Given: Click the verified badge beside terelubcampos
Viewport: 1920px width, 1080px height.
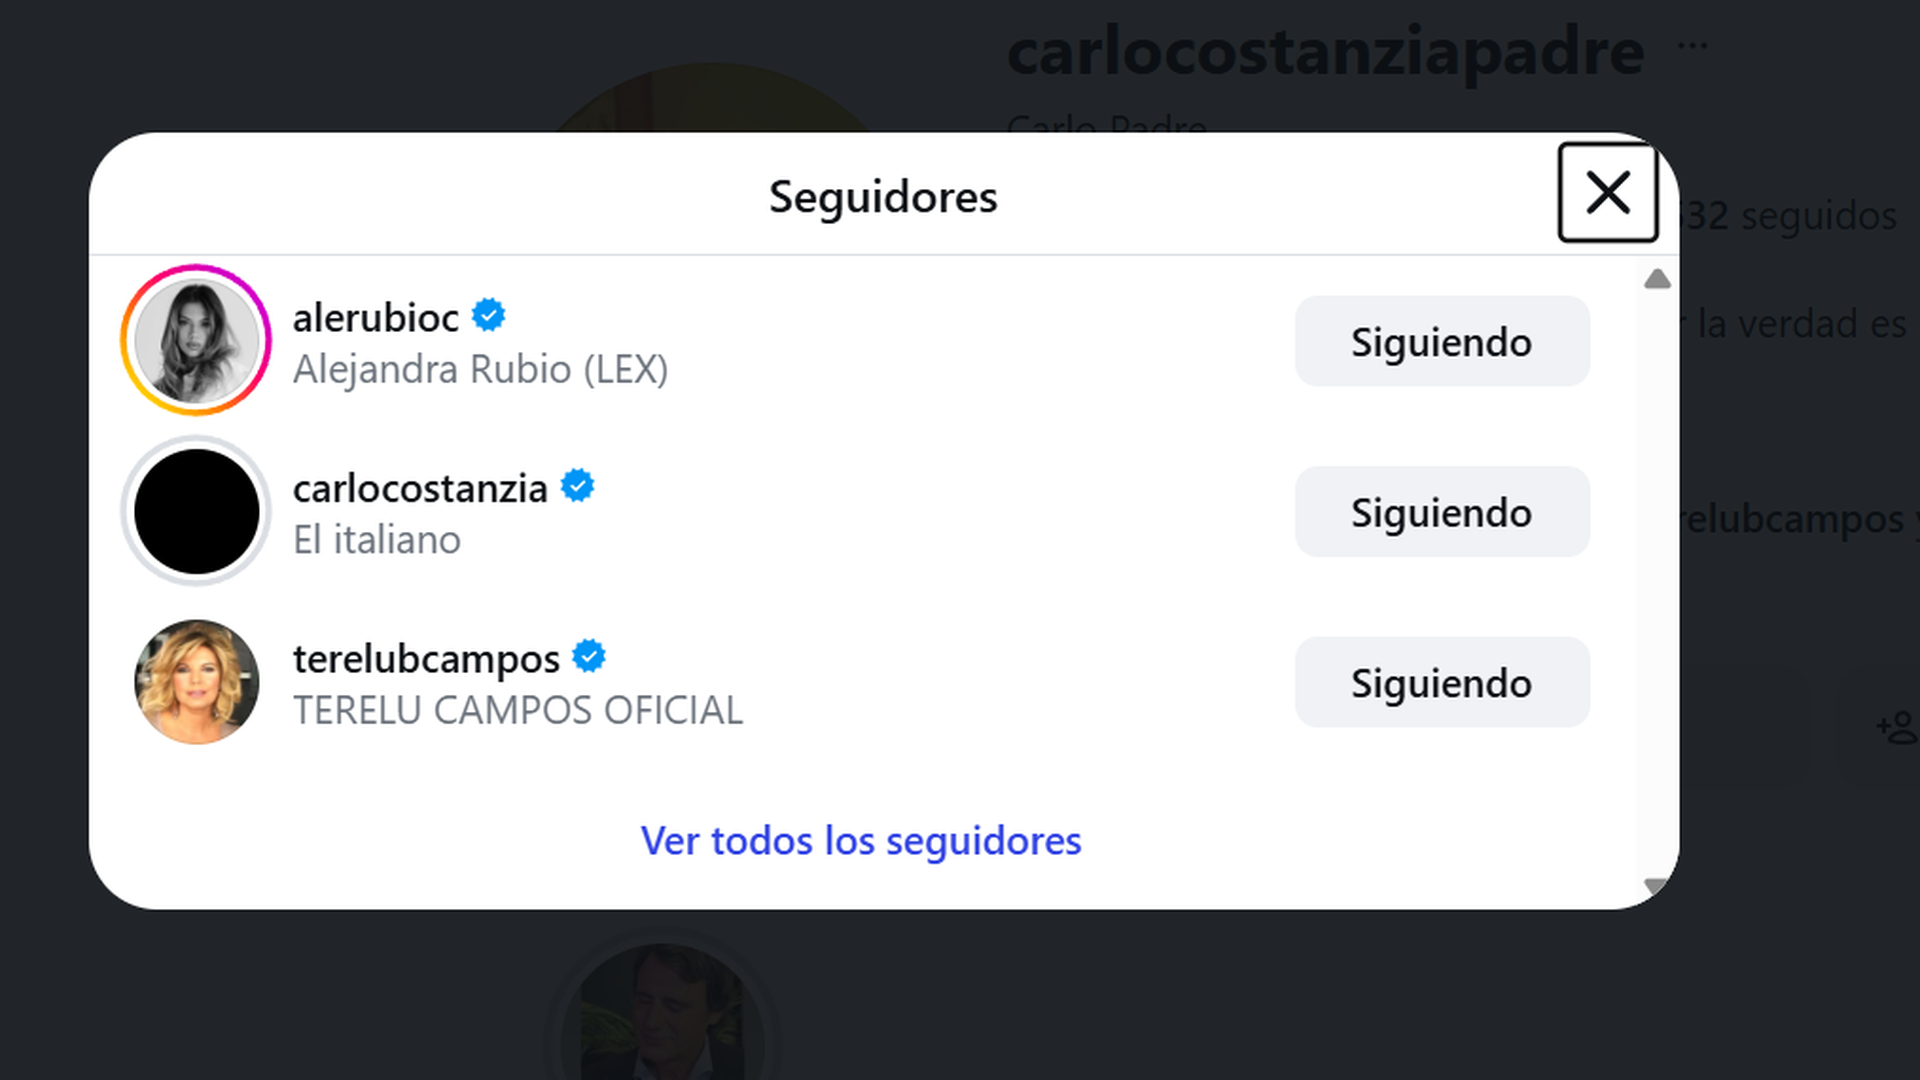Looking at the screenshot, I should click(x=591, y=657).
